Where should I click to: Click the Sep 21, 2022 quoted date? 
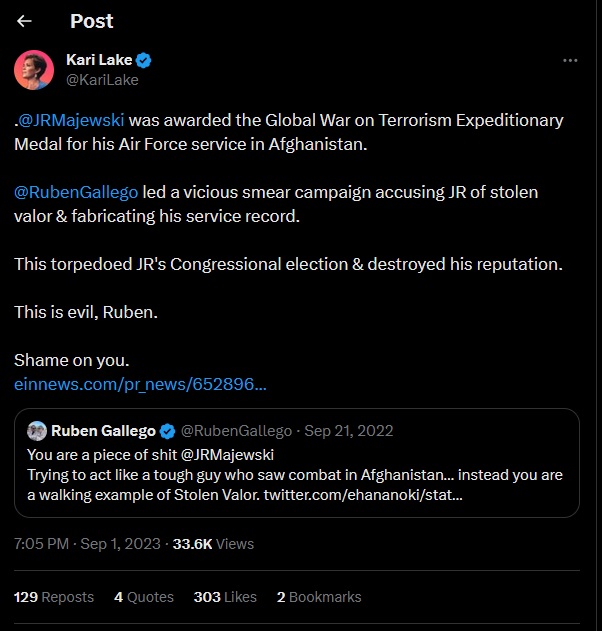pyautogui.click(x=349, y=431)
